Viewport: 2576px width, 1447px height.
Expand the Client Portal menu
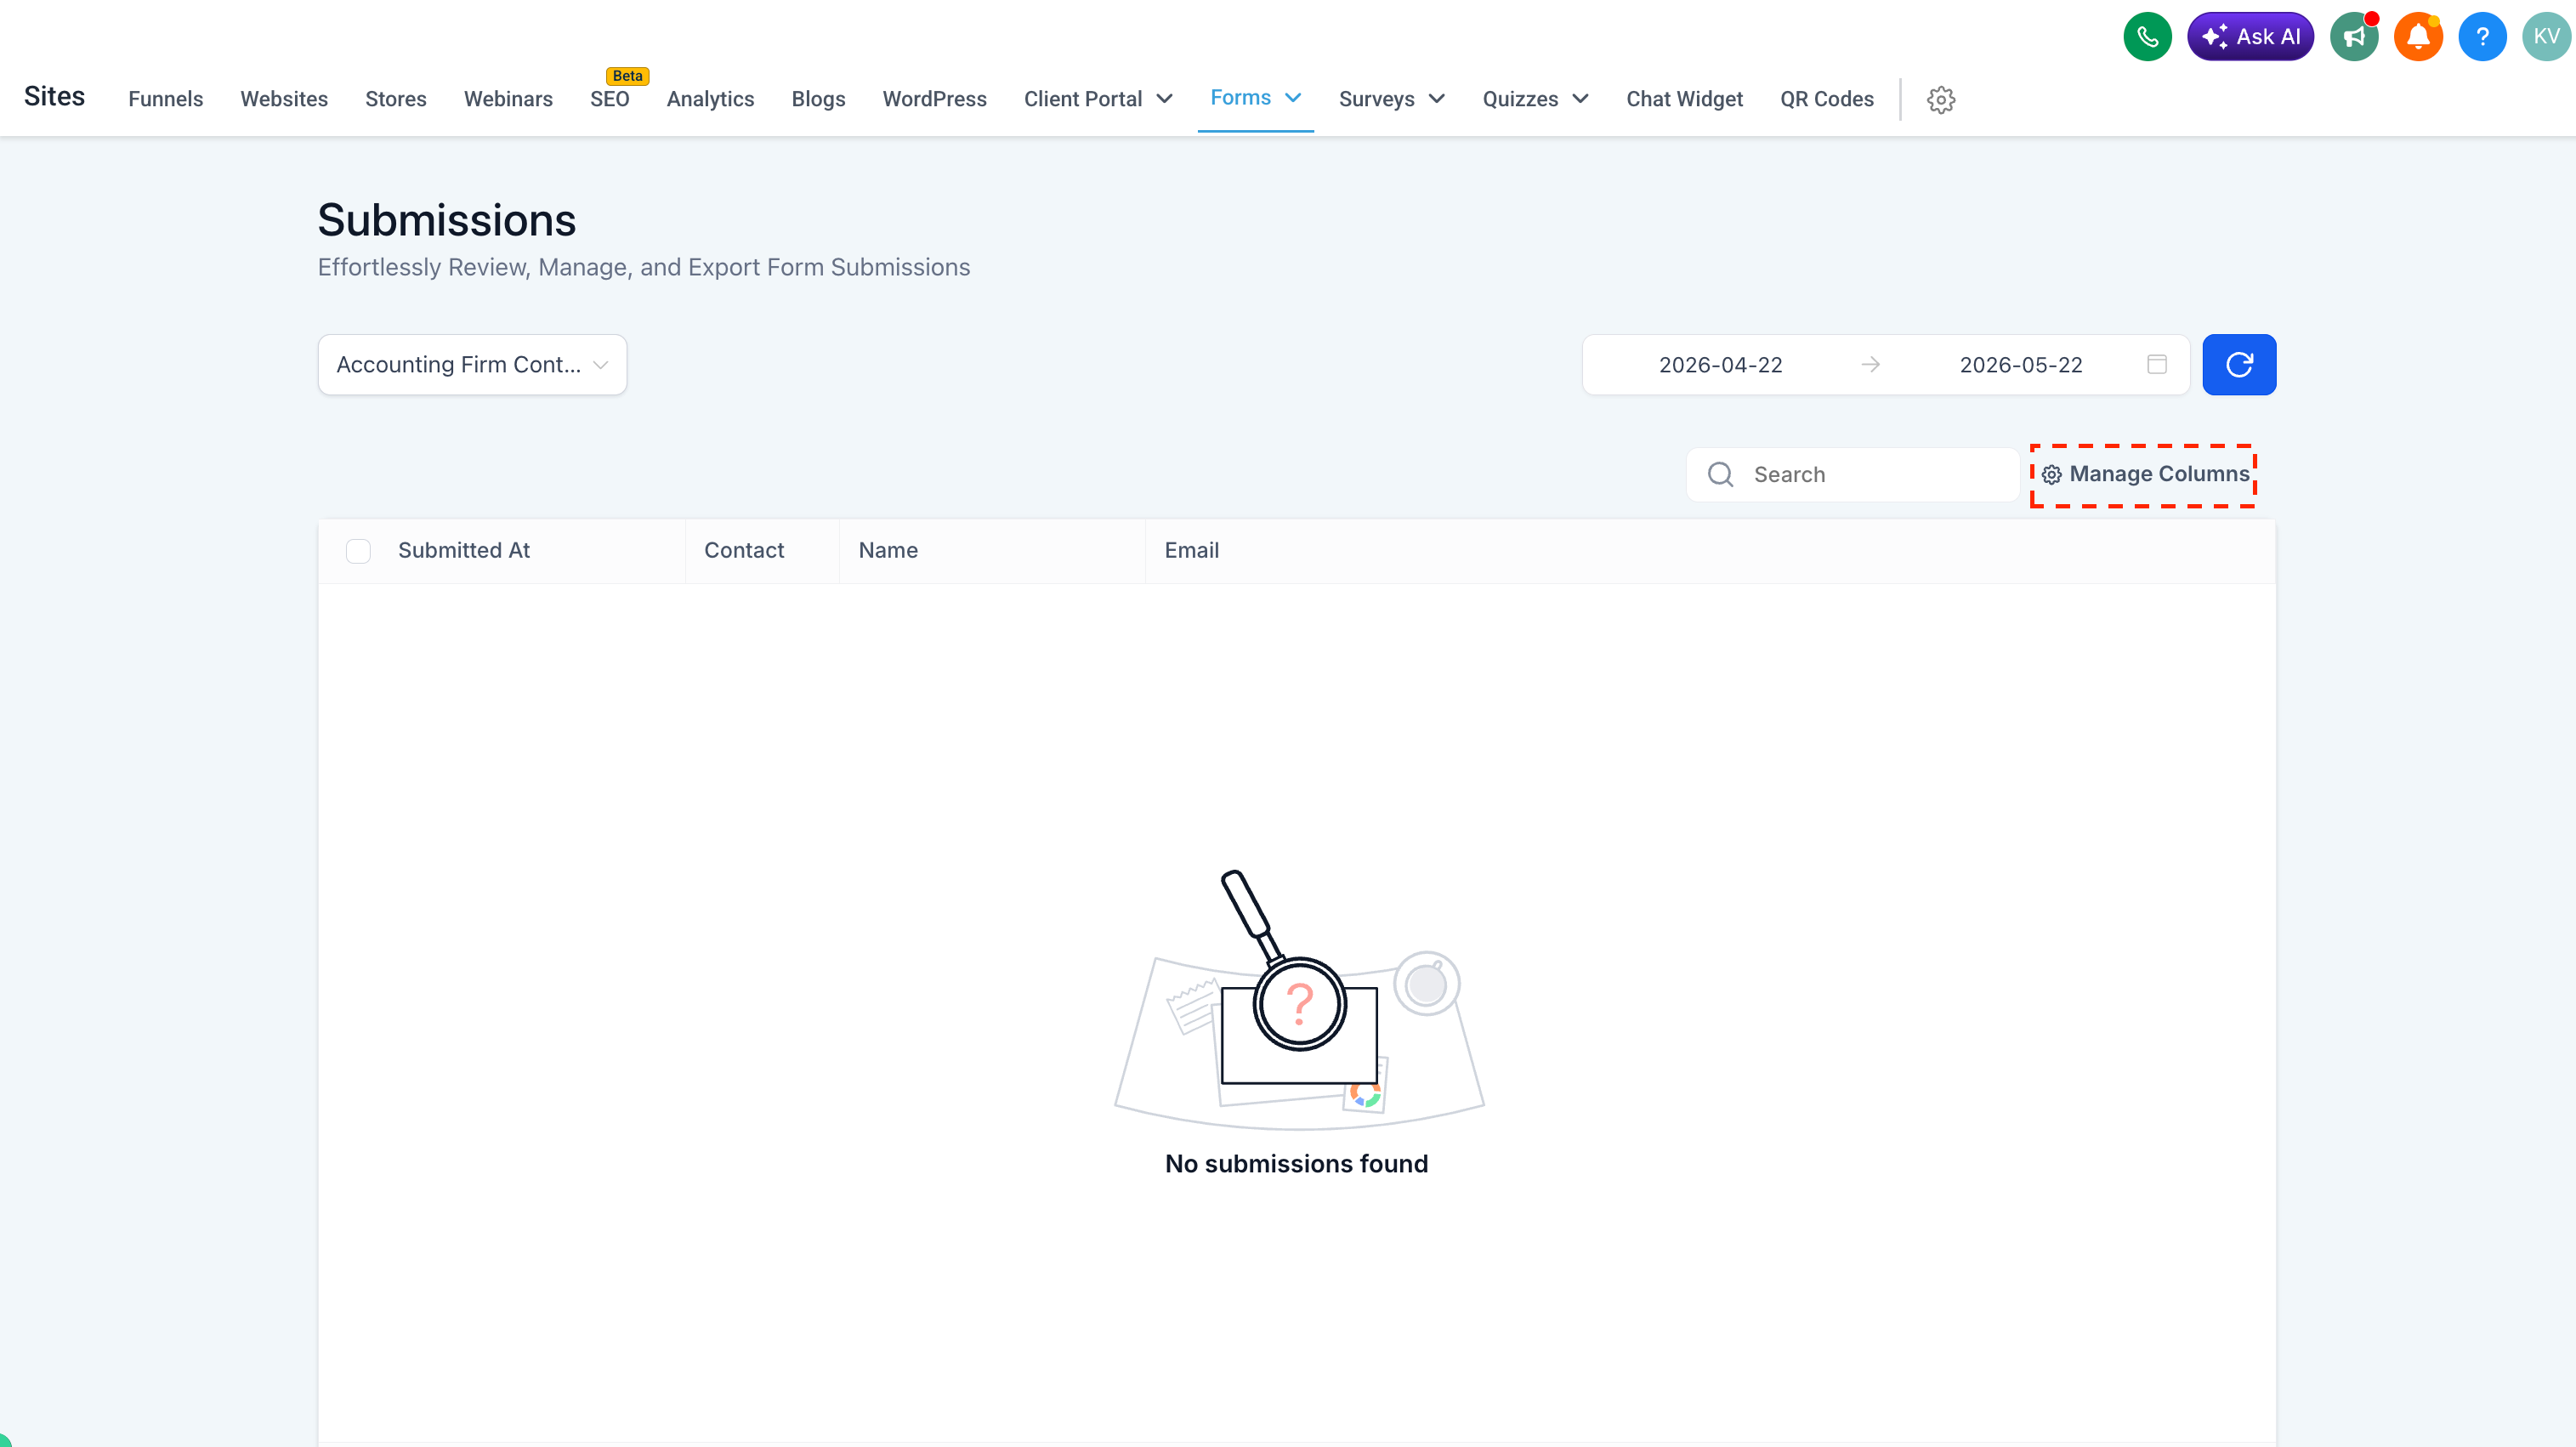click(x=1098, y=99)
